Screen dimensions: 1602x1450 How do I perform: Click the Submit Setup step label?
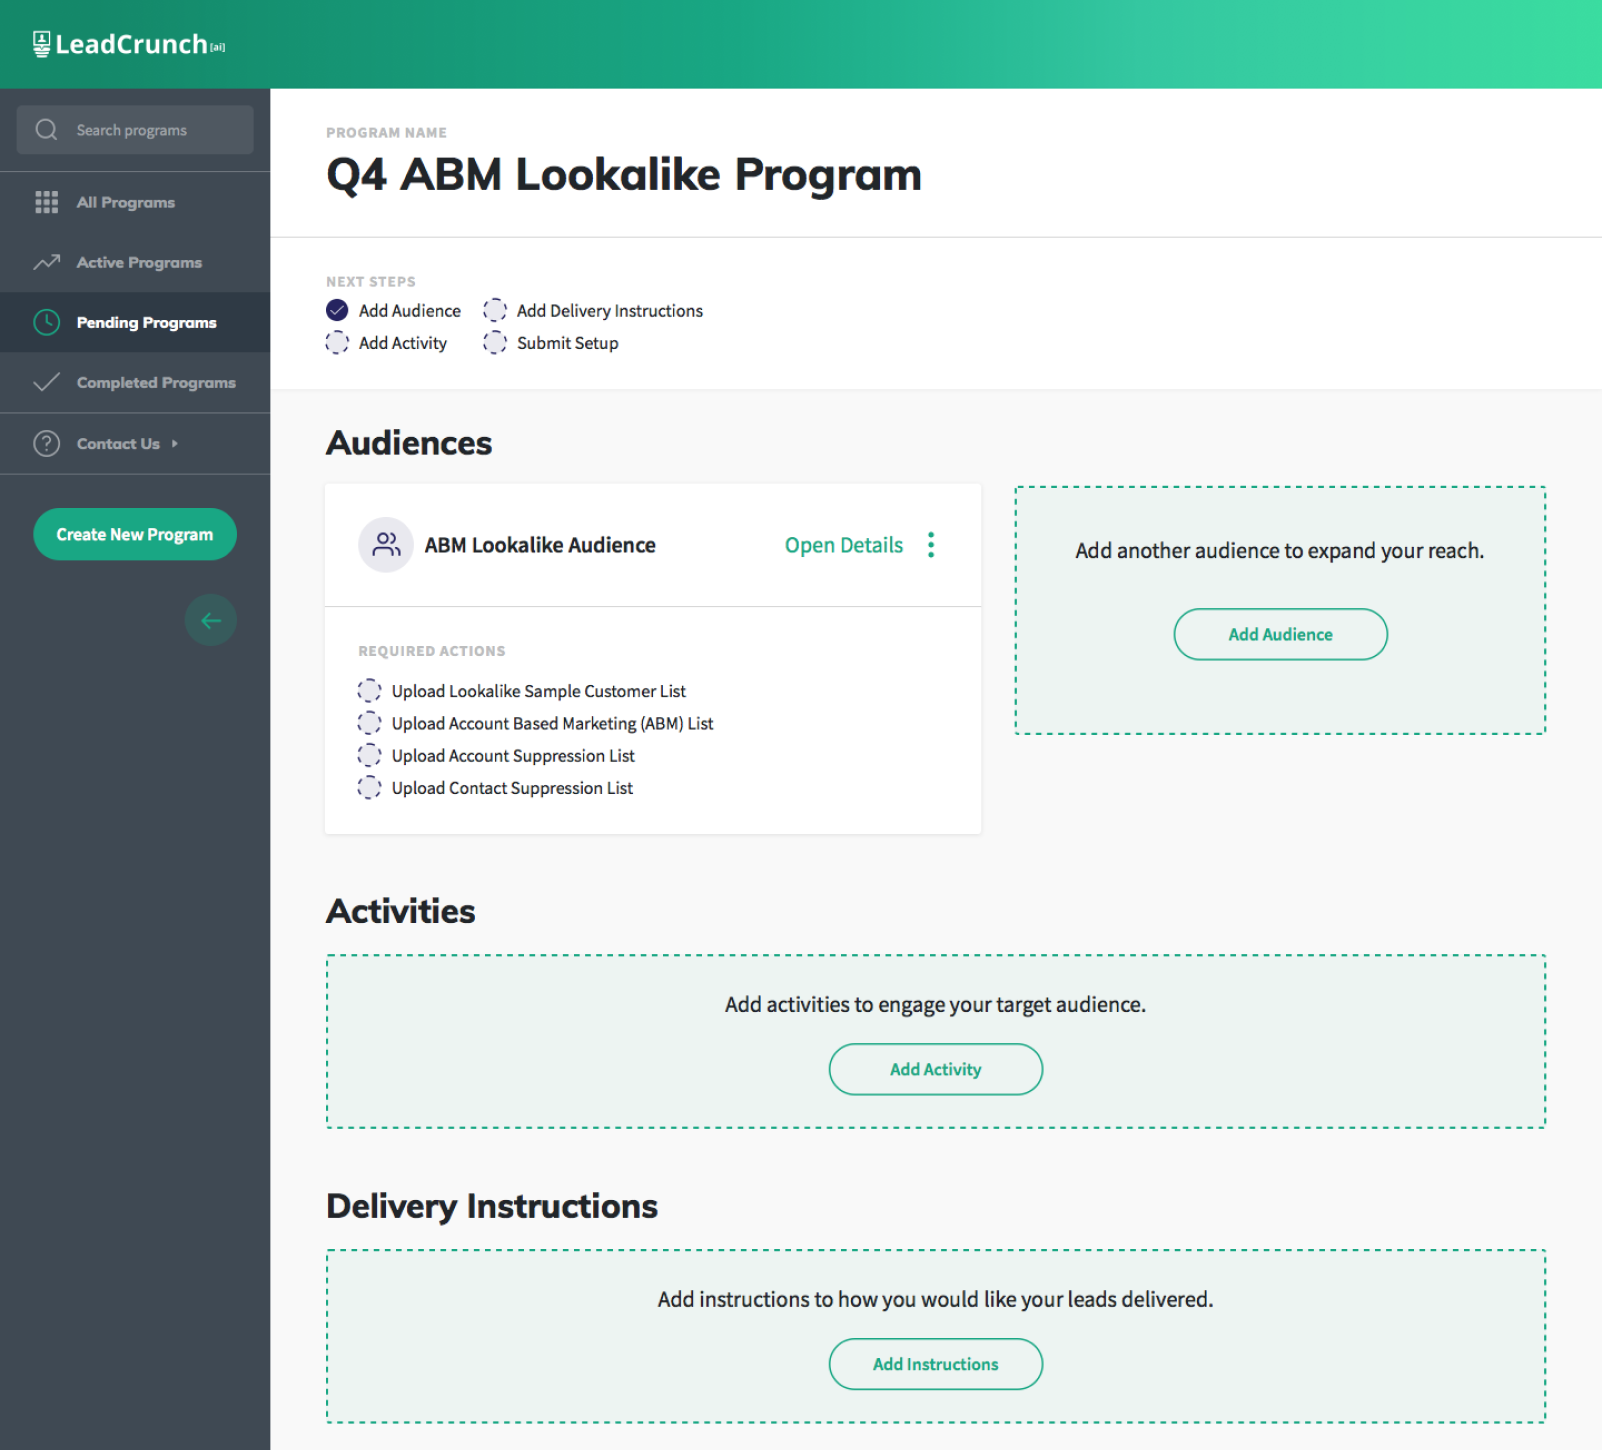tap(568, 343)
